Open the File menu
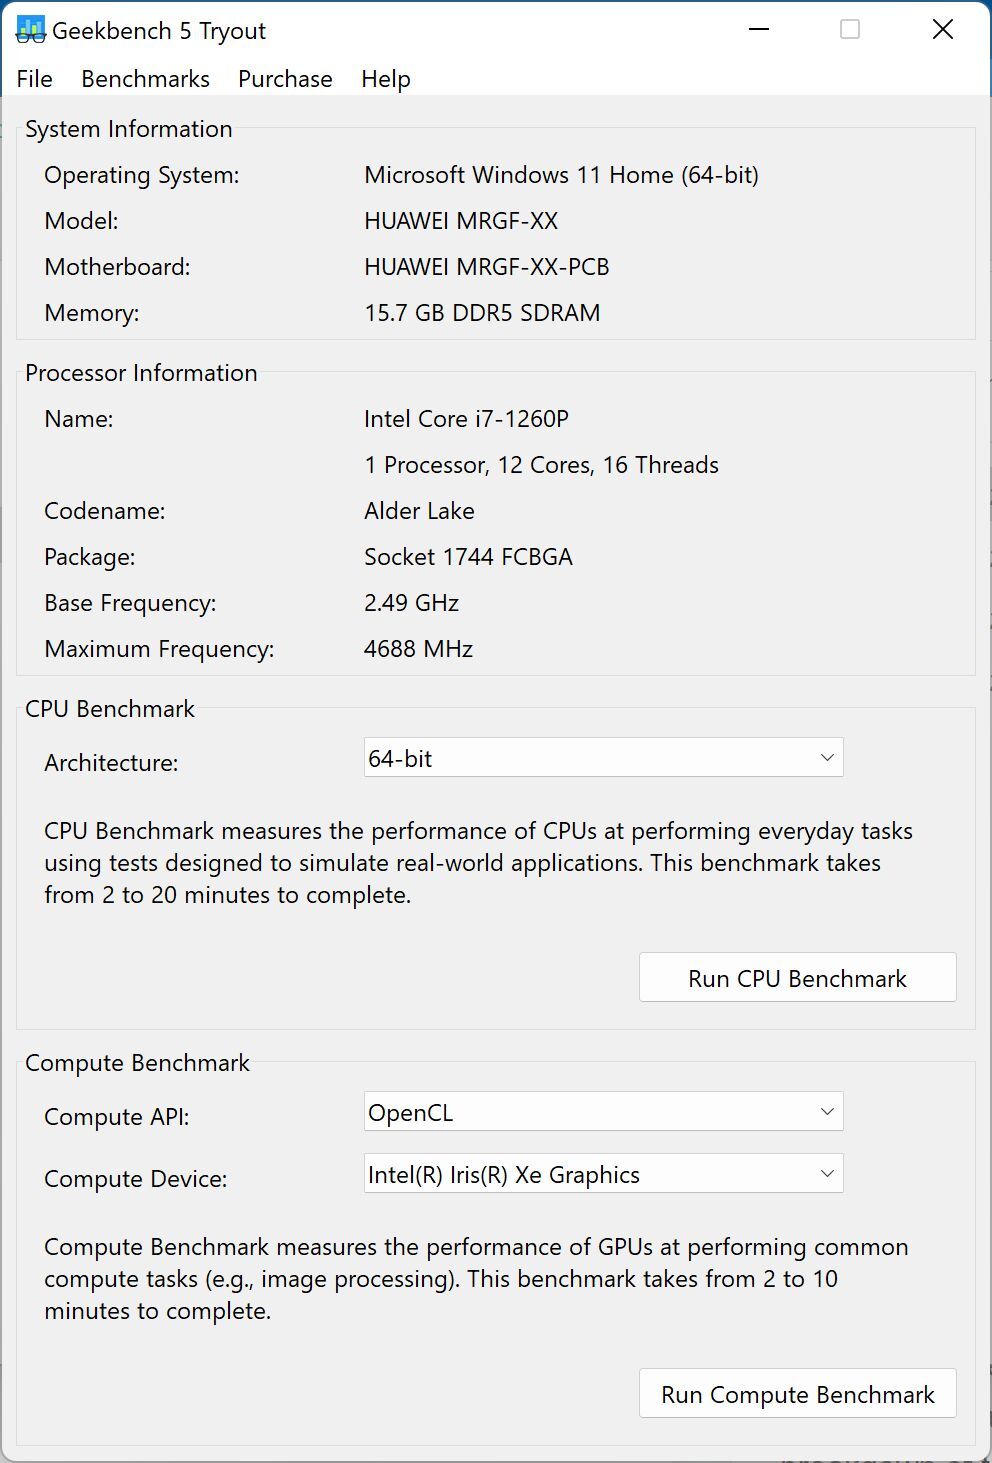The height and width of the screenshot is (1463, 992). [x=34, y=79]
